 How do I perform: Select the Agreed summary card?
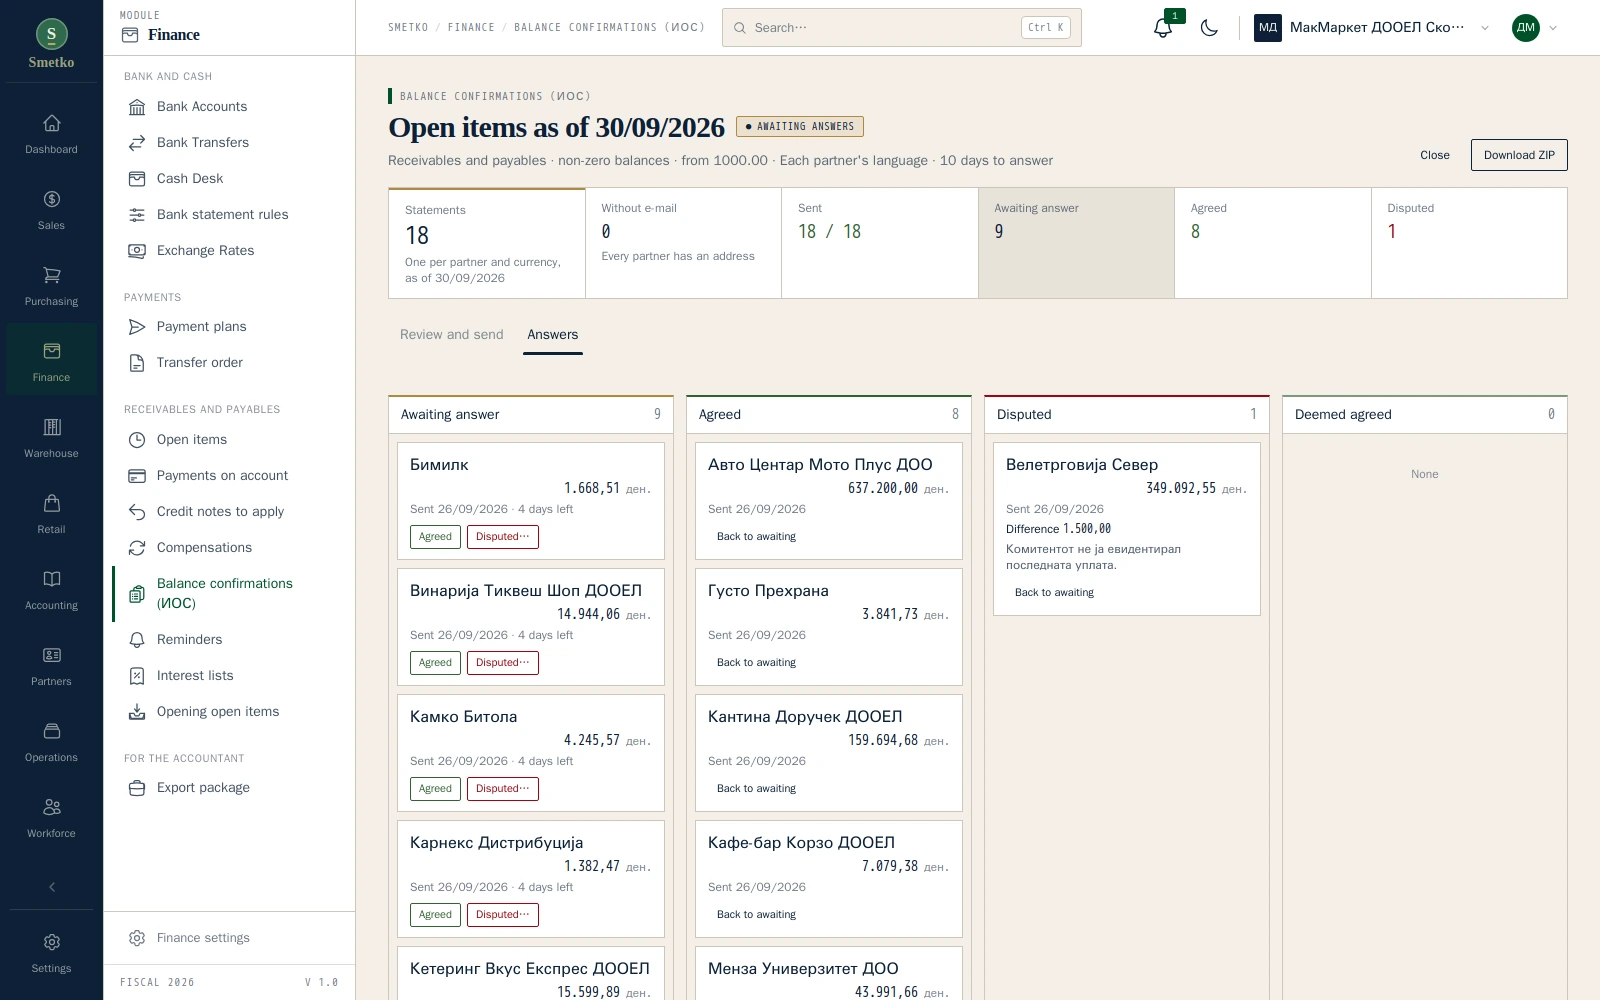pos(1272,243)
